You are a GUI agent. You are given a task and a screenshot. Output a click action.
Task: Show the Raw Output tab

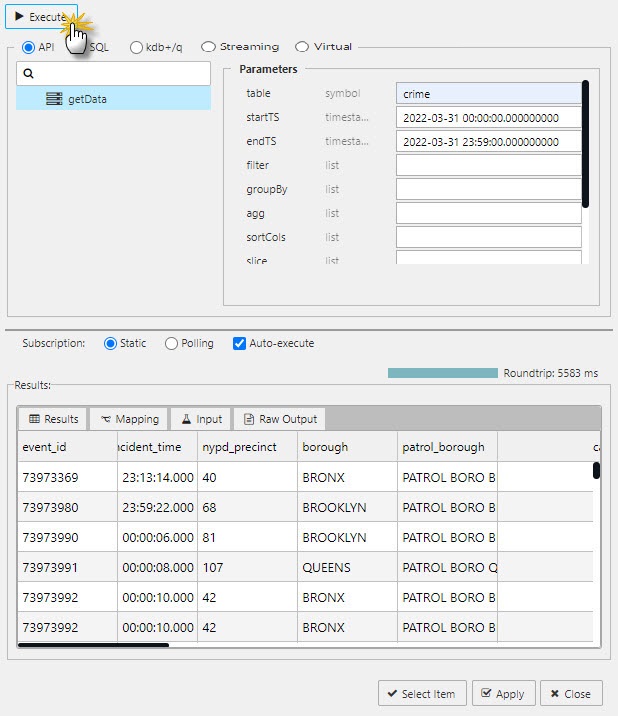coord(279,419)
